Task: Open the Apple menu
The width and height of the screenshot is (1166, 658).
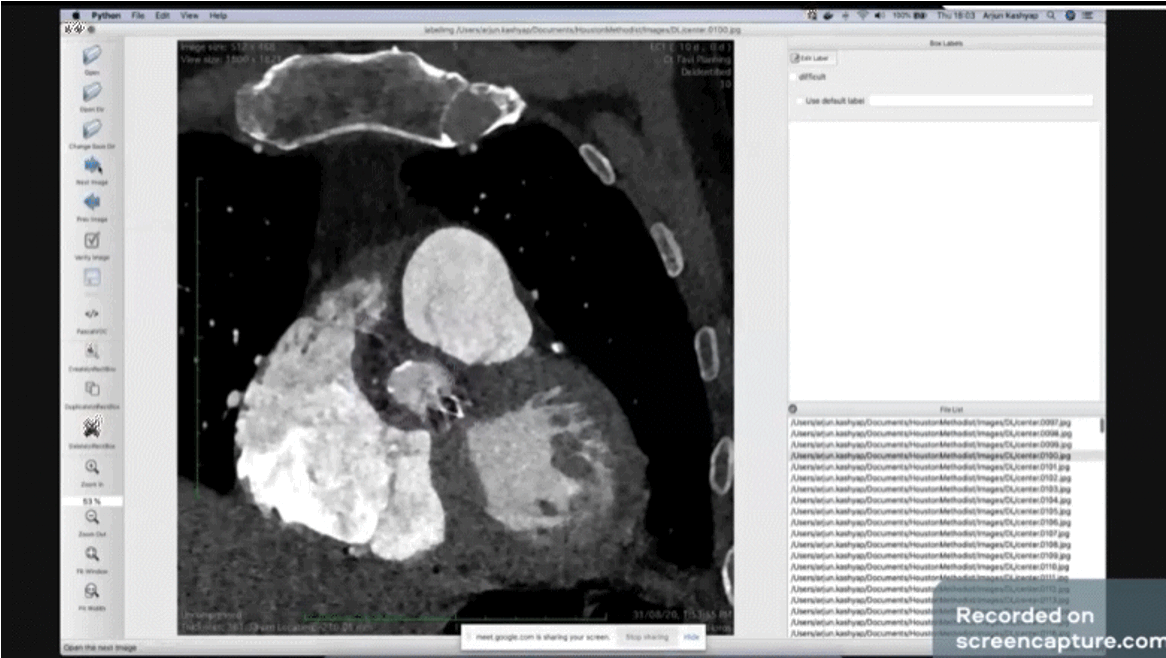Action: click(75, 15)
